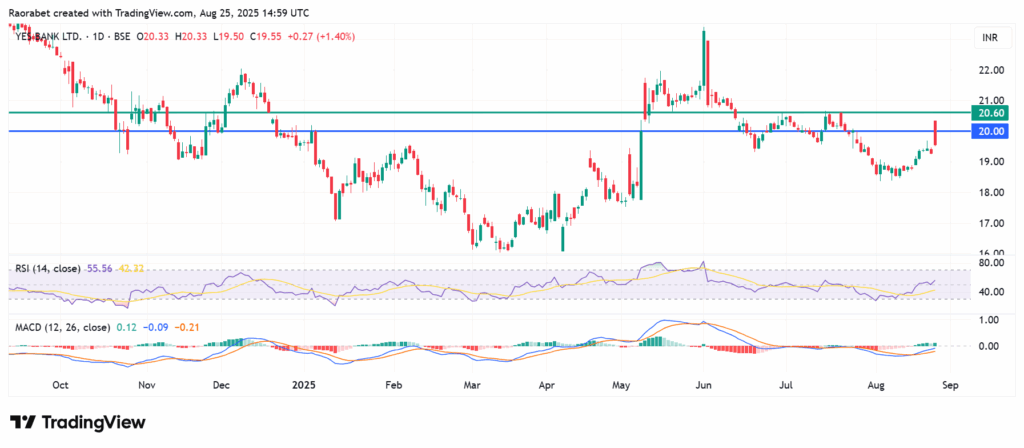Click the TradingView logo at bottom left
This screenshot has width=1024, height=448.
click(x=78, y=423)
